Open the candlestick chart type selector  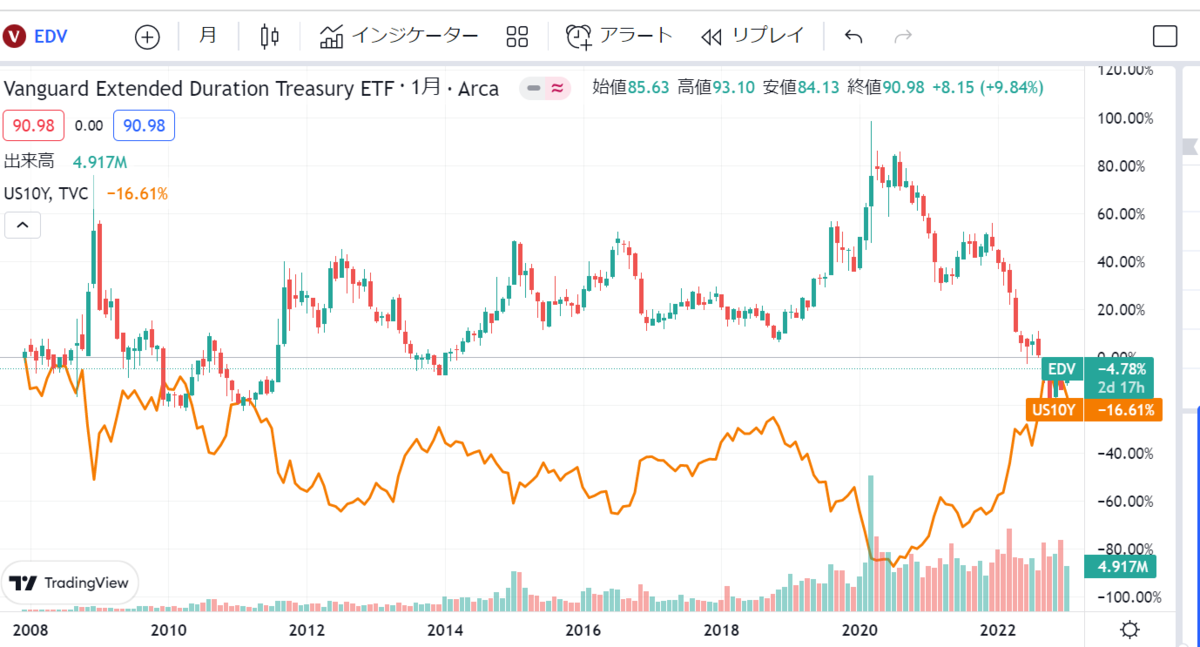[268, 37]
